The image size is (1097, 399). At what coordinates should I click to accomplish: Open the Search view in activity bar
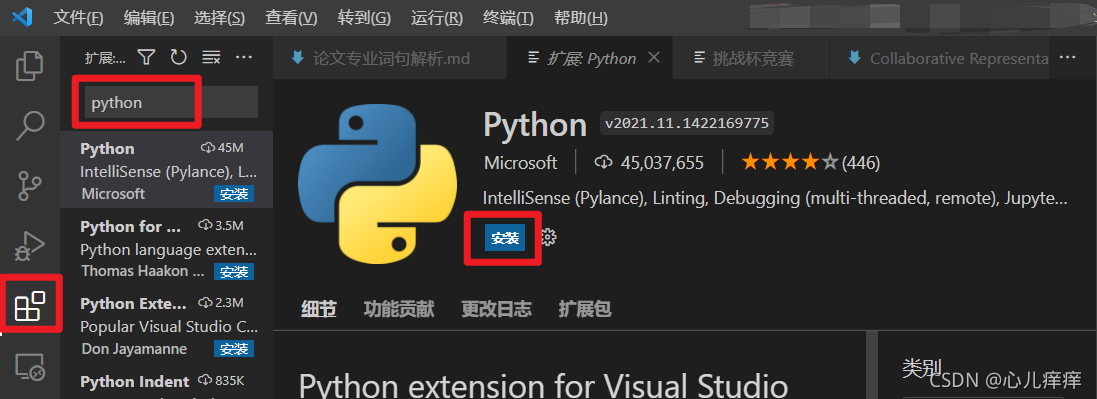[30, 125]
